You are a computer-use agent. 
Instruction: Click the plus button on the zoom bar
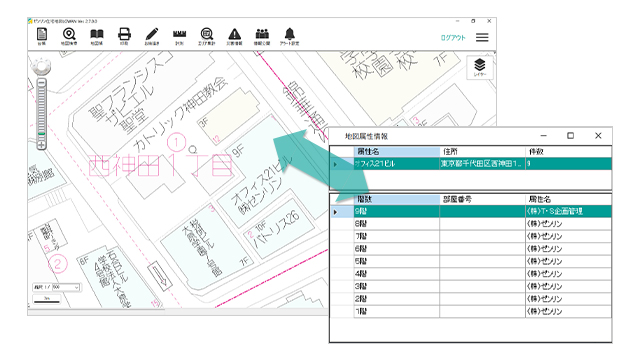coord(42,145)
